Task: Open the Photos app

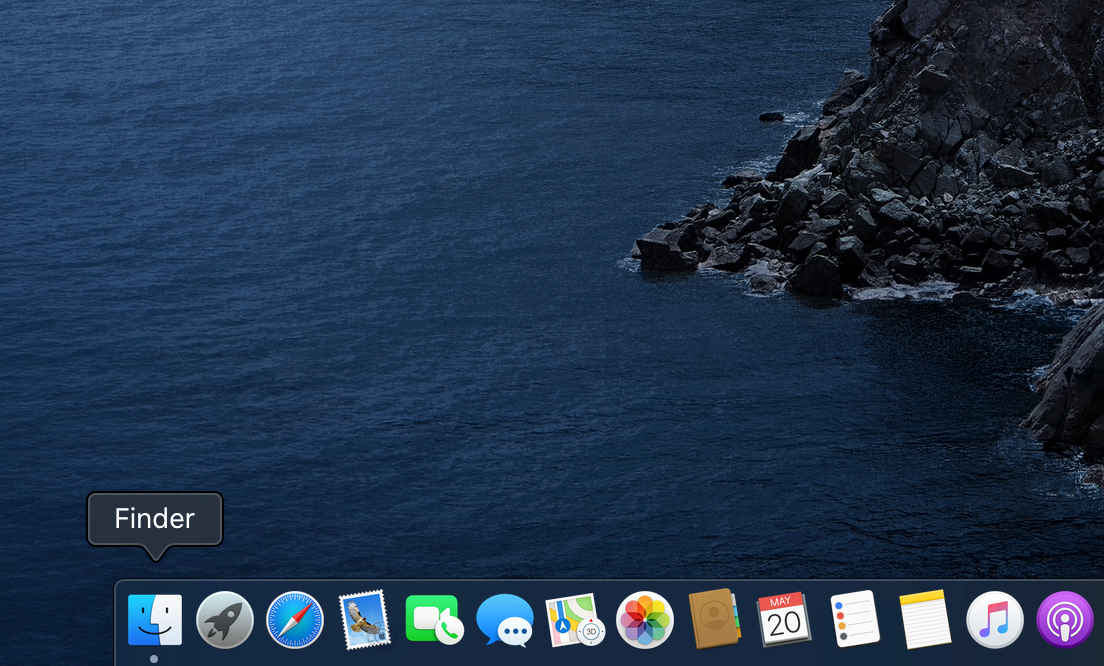Action: coord(644,620)
